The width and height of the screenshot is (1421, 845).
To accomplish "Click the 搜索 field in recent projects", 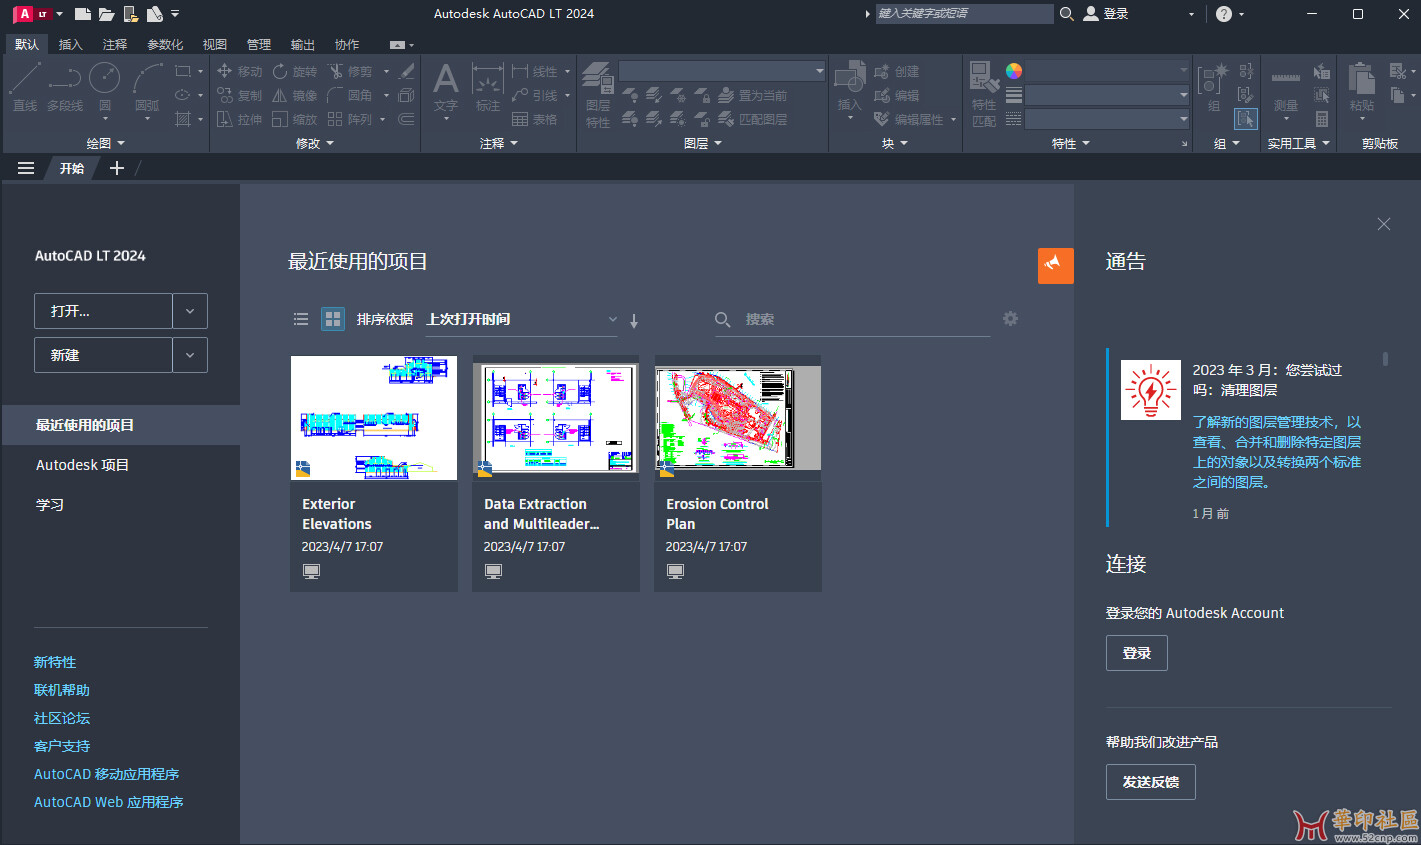I will tap(852, 320).
